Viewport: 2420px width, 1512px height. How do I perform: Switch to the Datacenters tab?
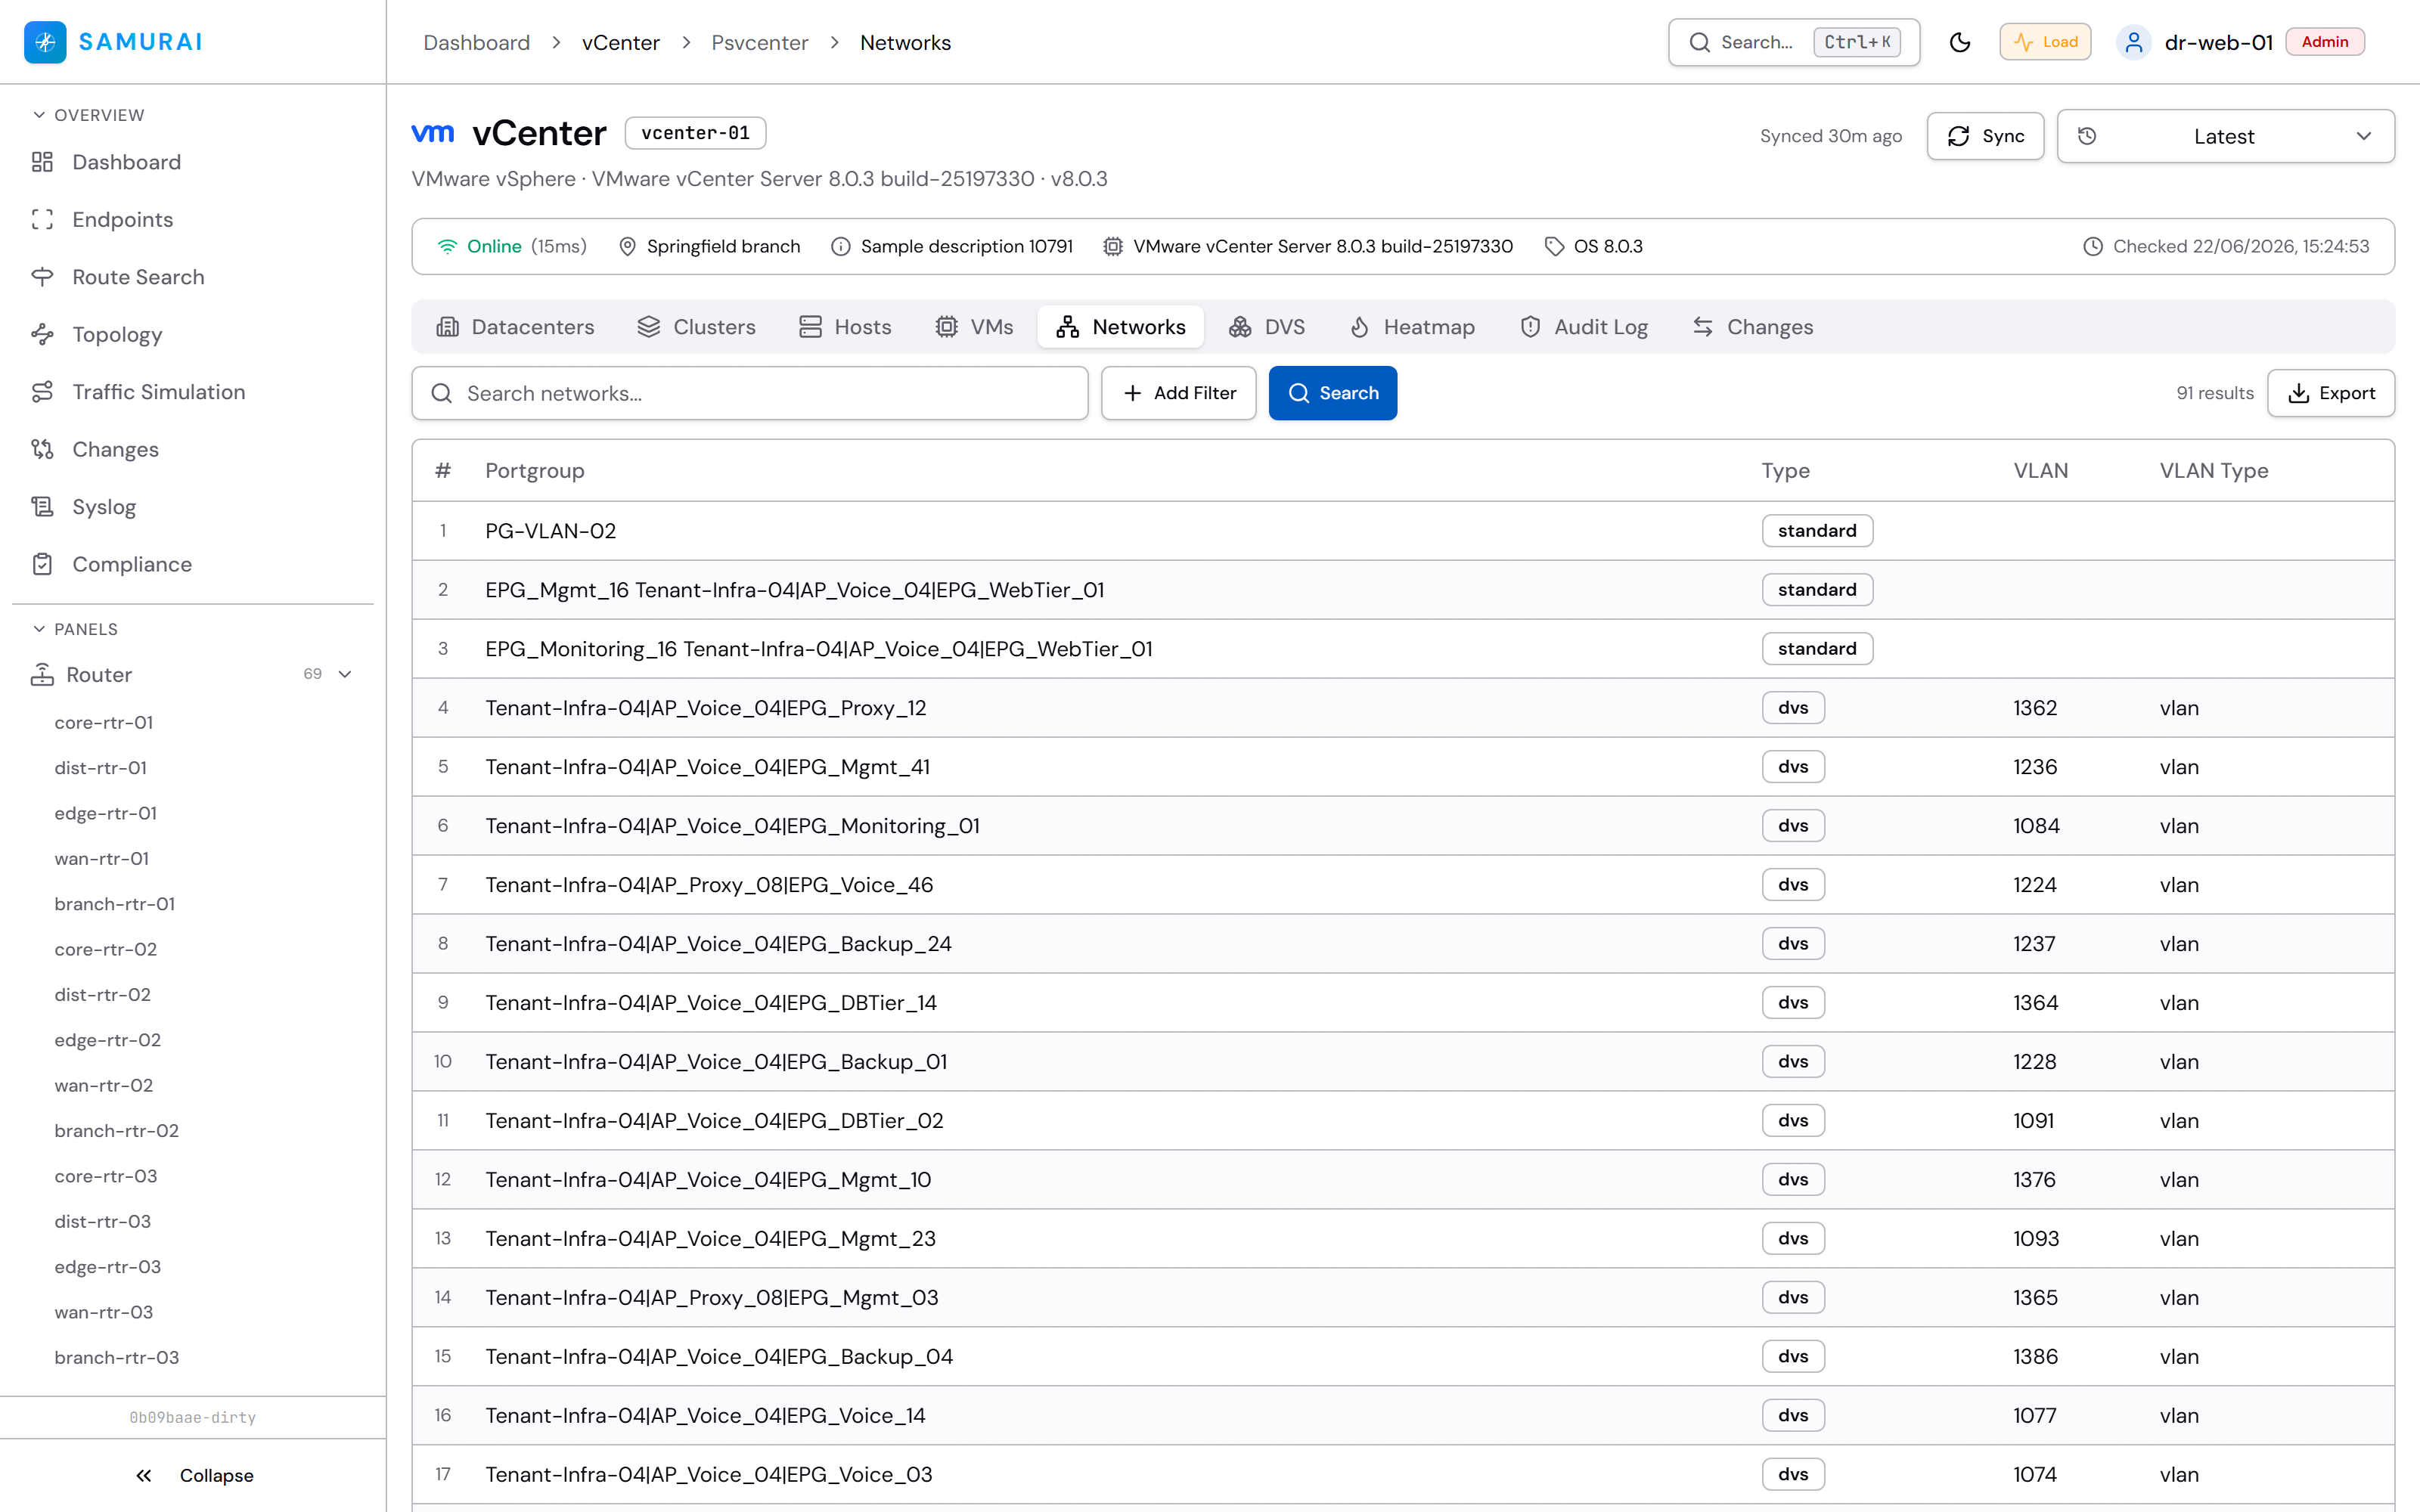click(x=516, y=327)
